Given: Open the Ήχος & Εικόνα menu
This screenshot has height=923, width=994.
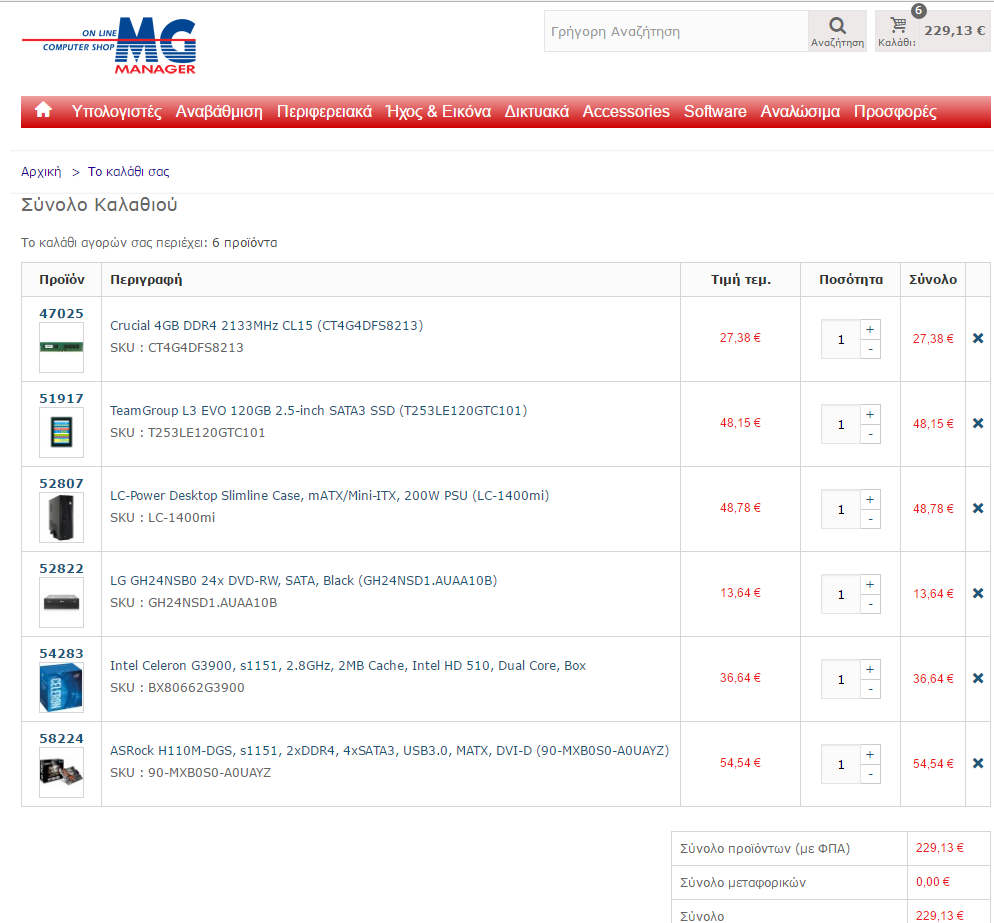Looking at the screenshot, I should [x=438, y=112].
